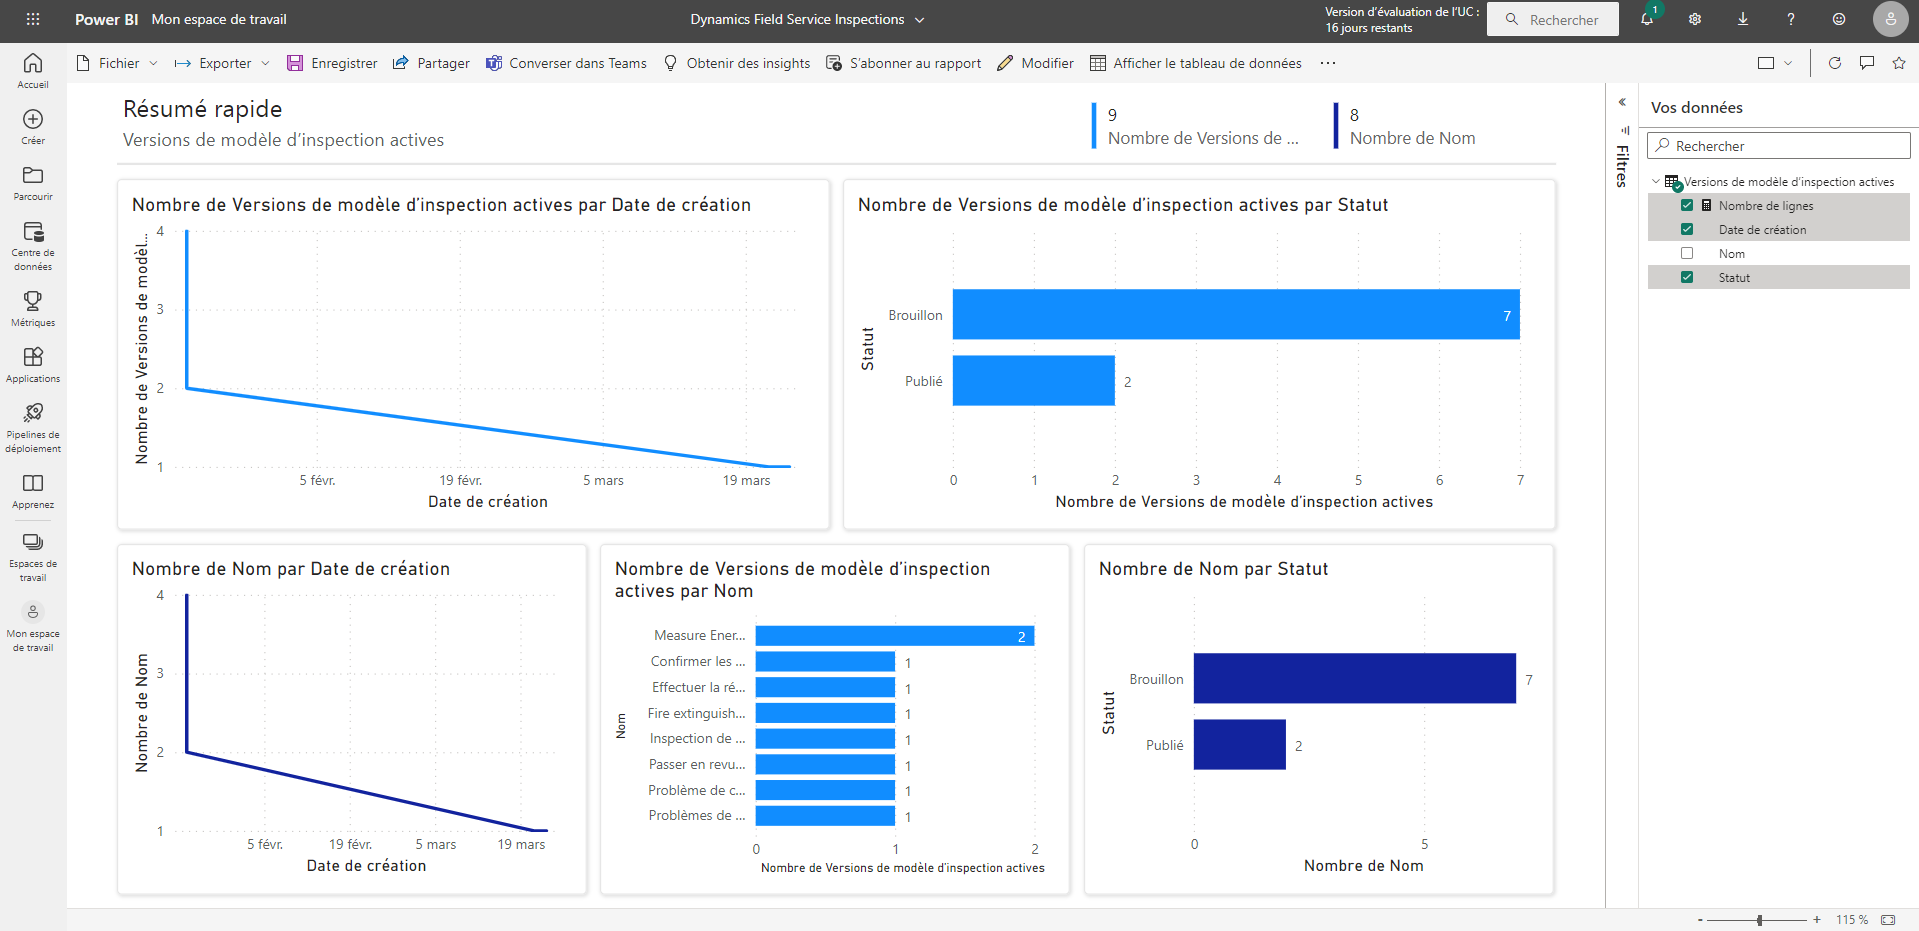
Task: Click Obtenir des insights
Action: pos(737,63)
